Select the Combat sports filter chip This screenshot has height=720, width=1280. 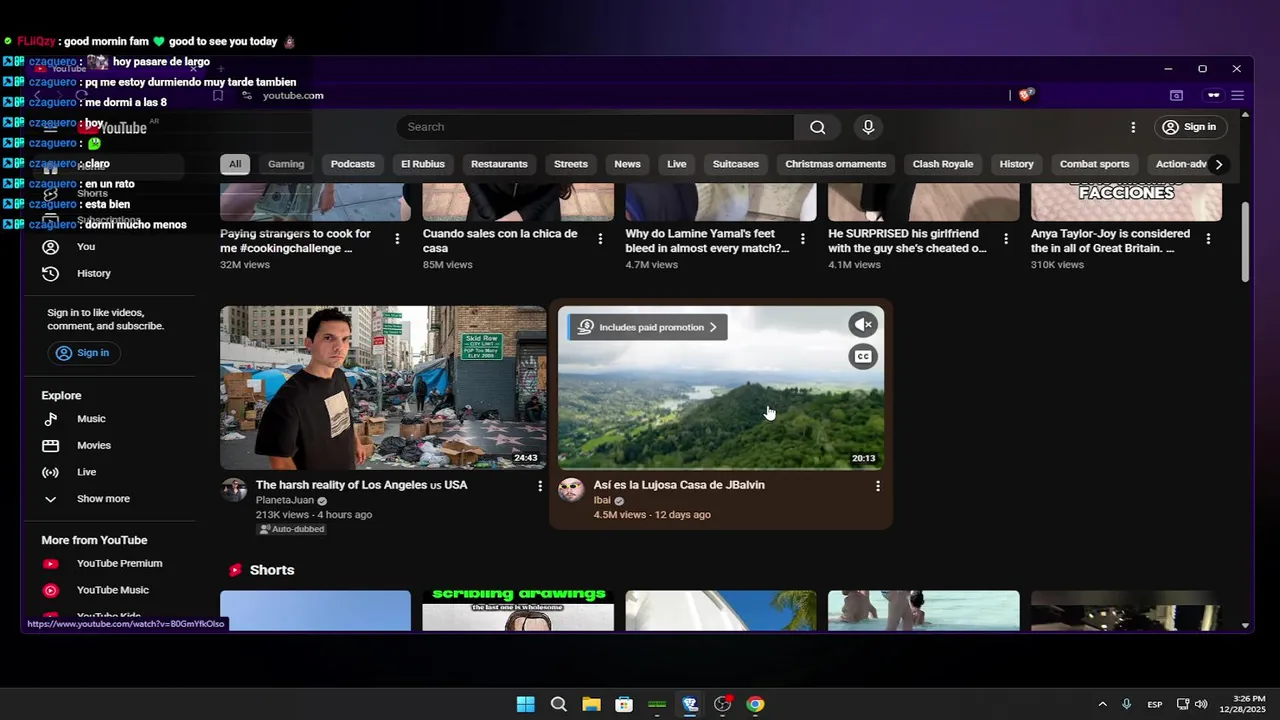tap(1095, 164)
